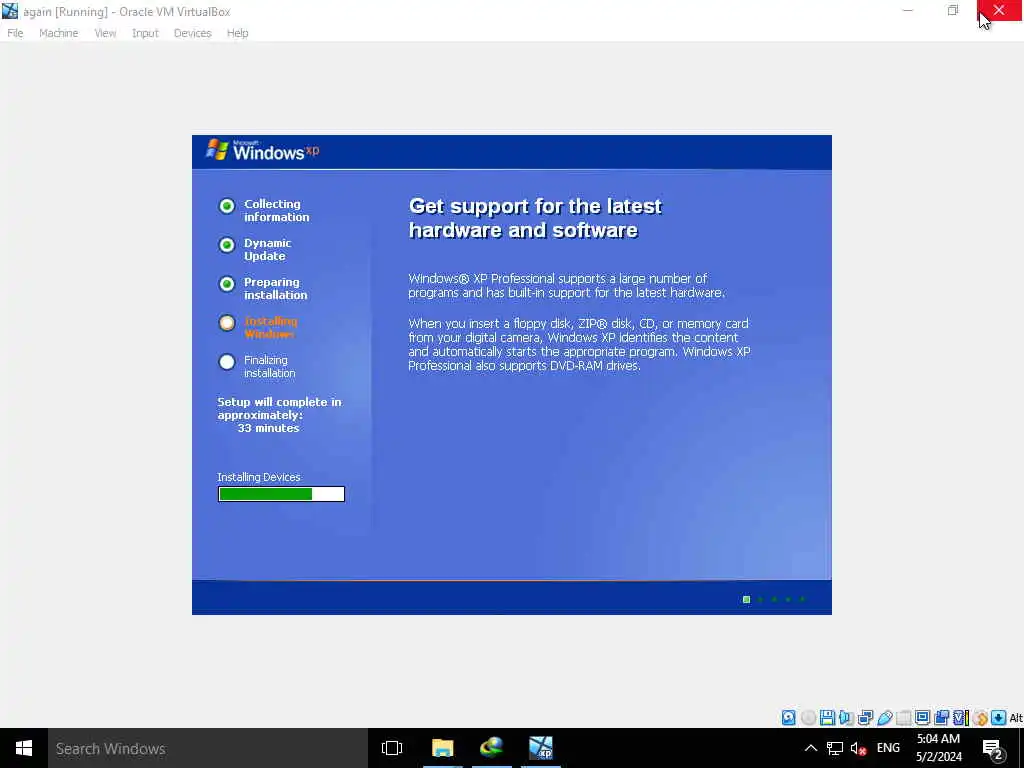Click the Installing Devices progress bar
This screenshot has width=1024, height=768.
[x=281, y=494]
